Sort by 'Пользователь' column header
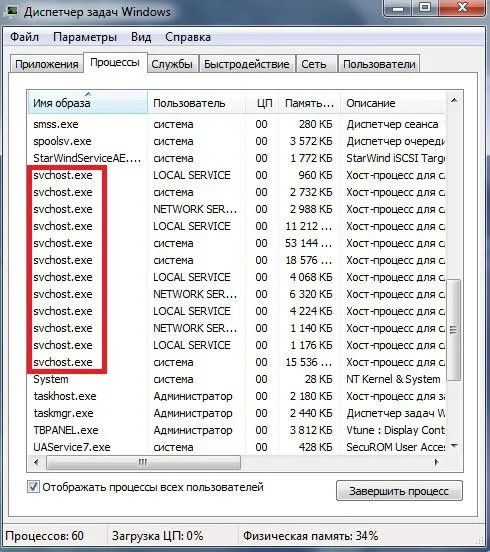This screenshot has width=490, height=552. click(196, 103)
